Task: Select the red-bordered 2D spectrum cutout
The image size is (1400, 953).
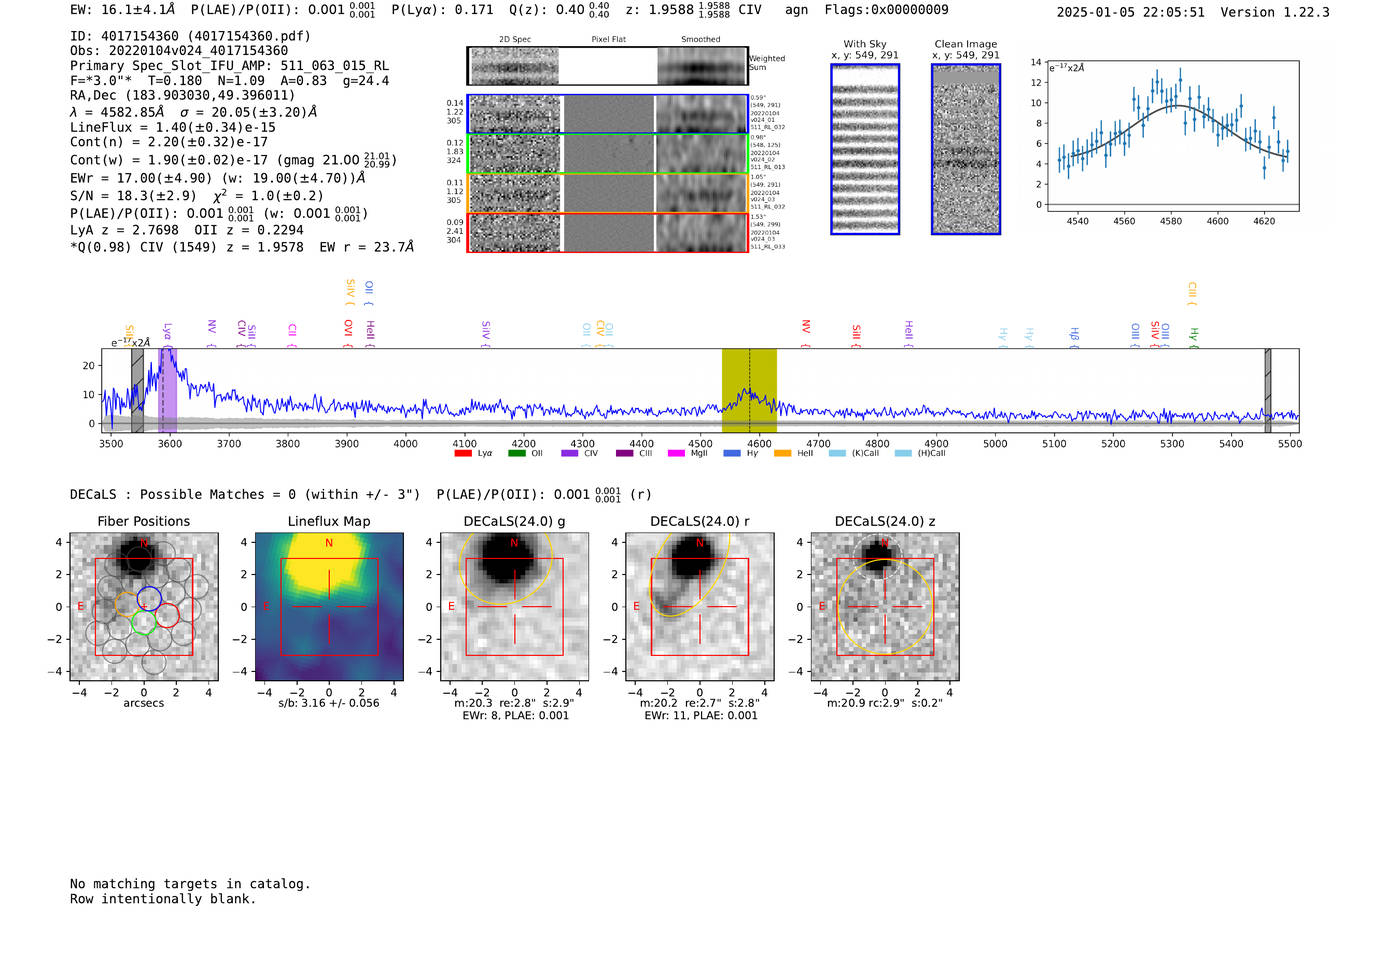Action: coord(607,232)
